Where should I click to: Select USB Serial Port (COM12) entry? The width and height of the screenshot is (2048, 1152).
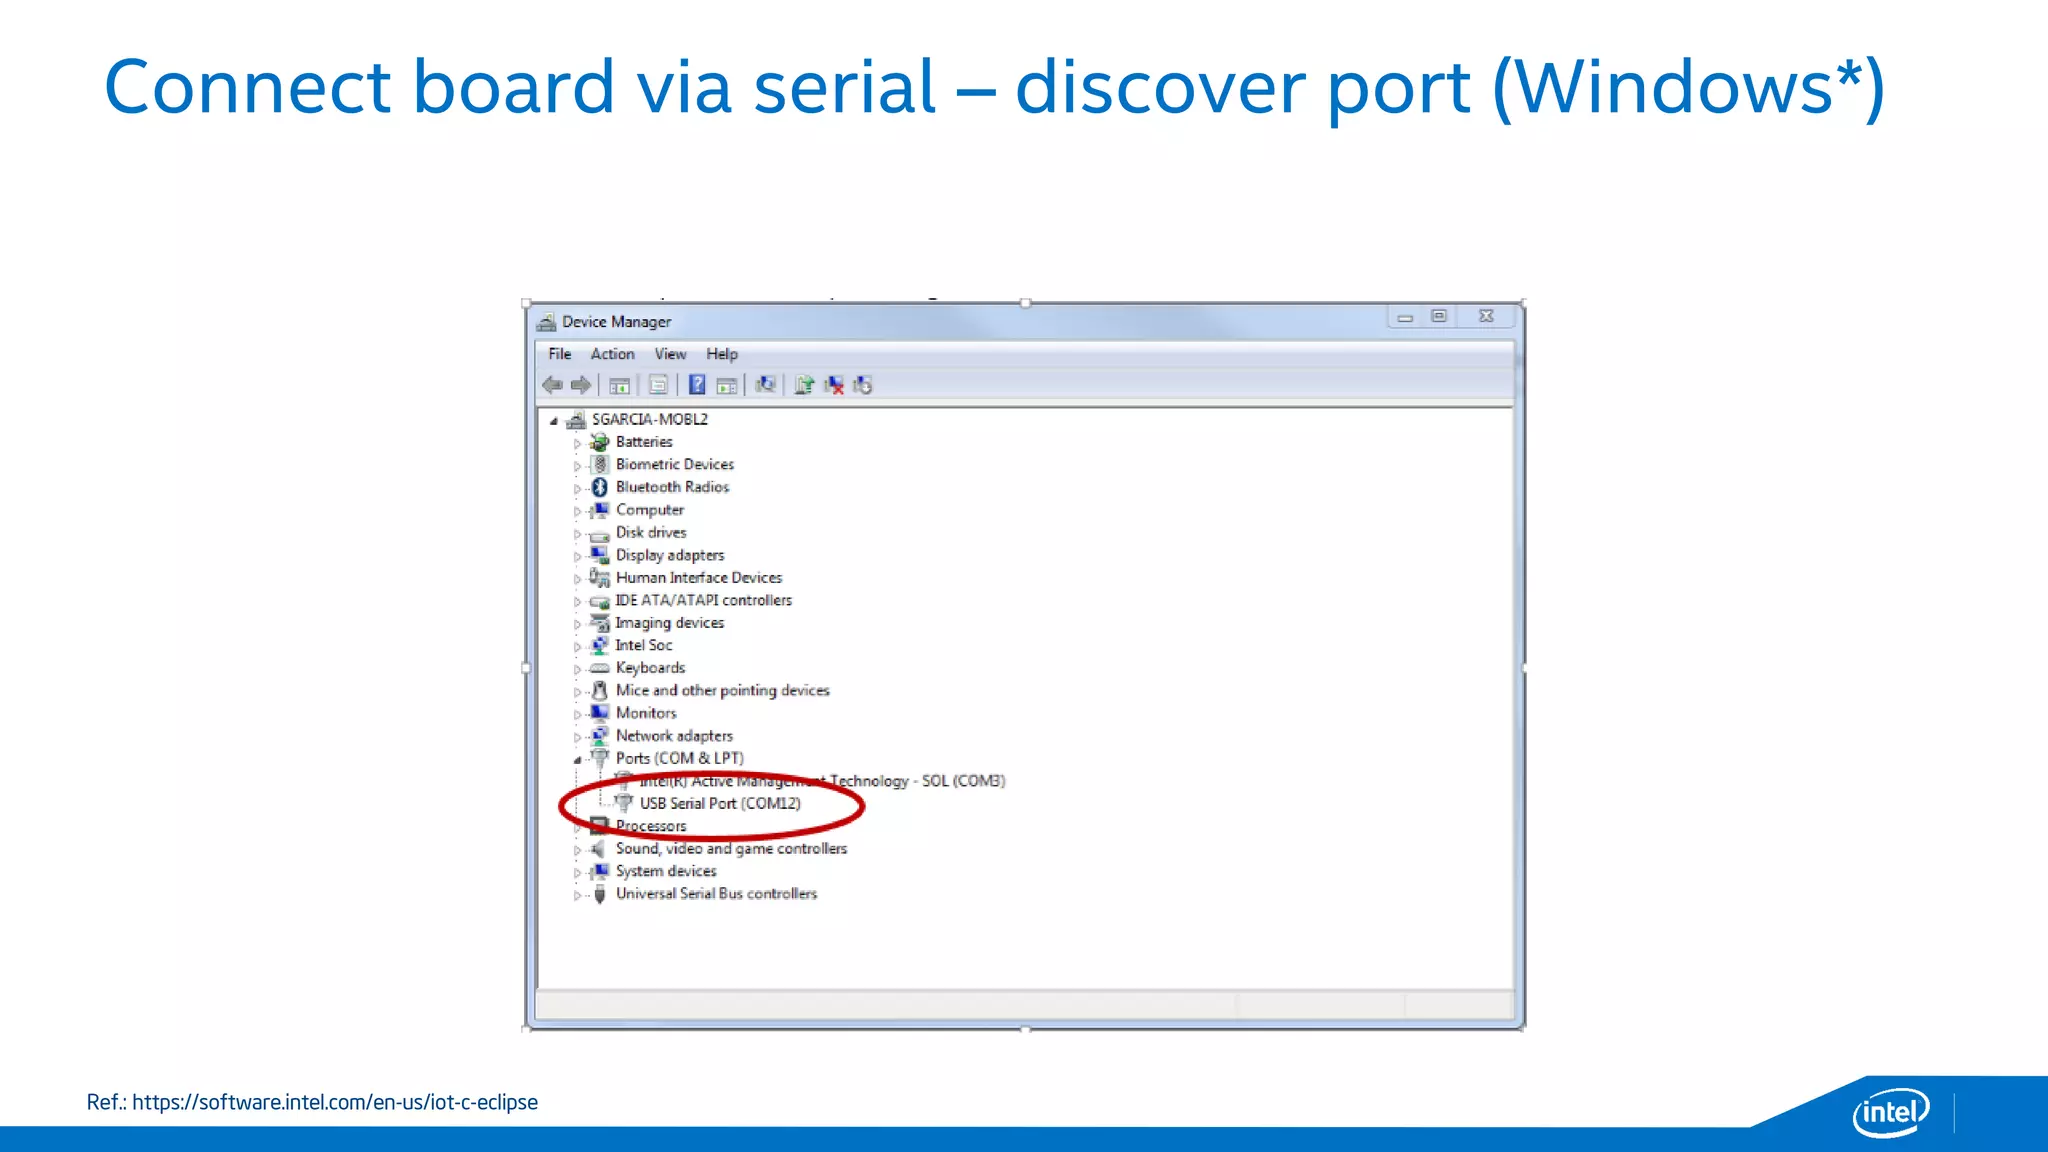tap(720, 803)
